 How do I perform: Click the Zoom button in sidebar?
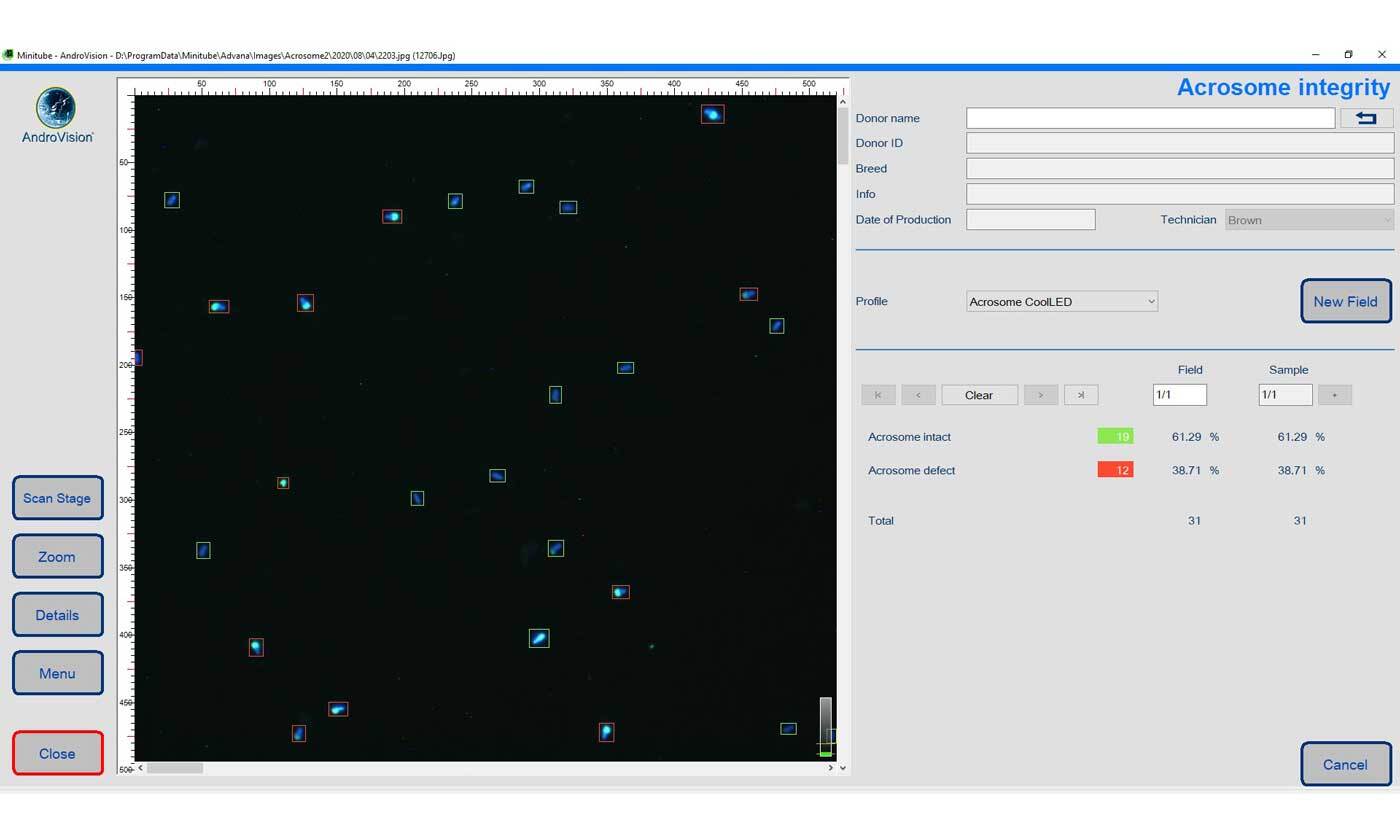(57, 557)
